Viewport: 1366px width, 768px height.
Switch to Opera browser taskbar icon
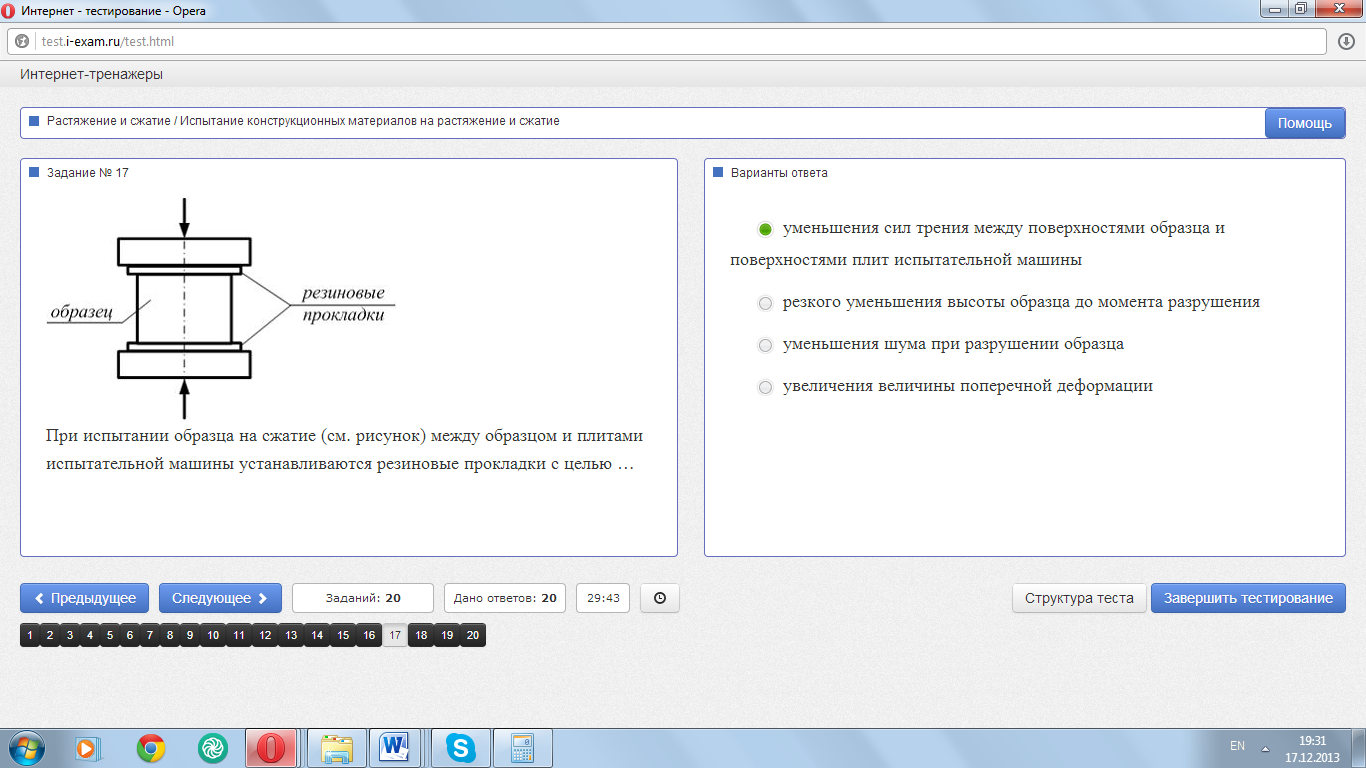[x=273, y=748]
